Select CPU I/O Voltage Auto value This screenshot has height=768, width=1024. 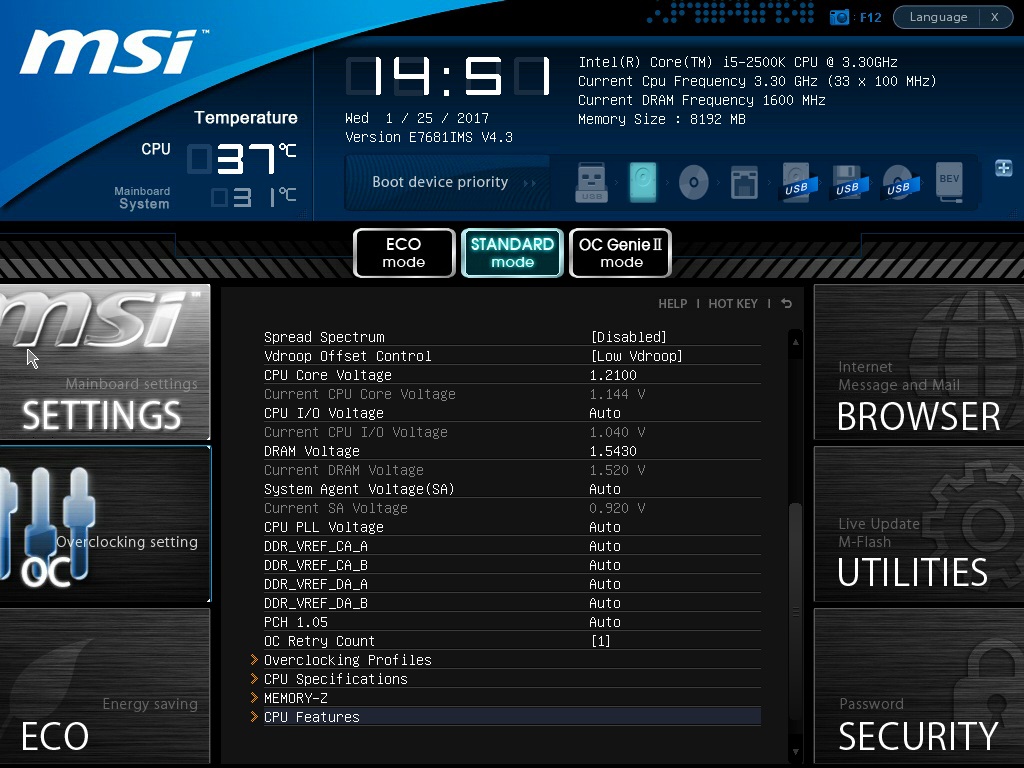tap(605, 413)
